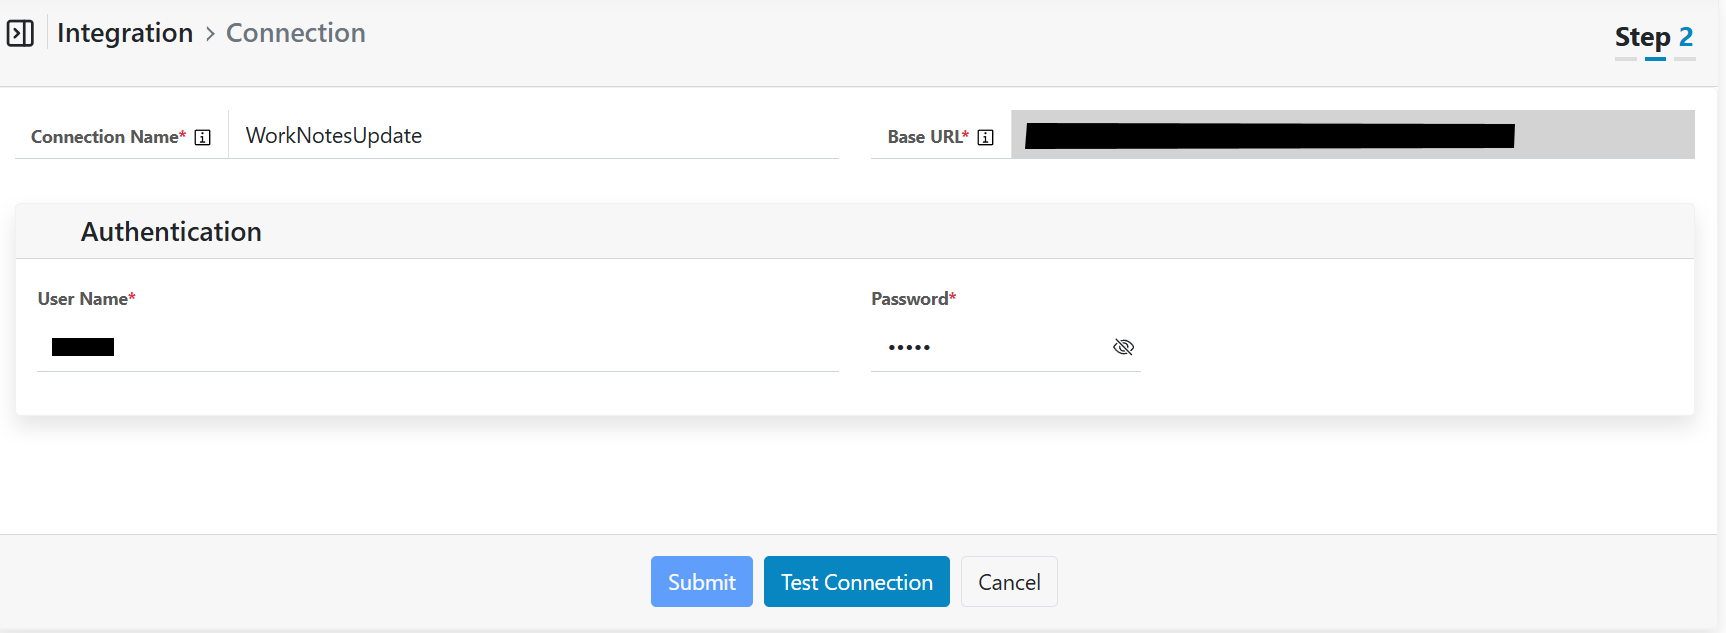Focus the User Name input field
This screenshot has height=633, width=1726.
(x=437, y=347)
